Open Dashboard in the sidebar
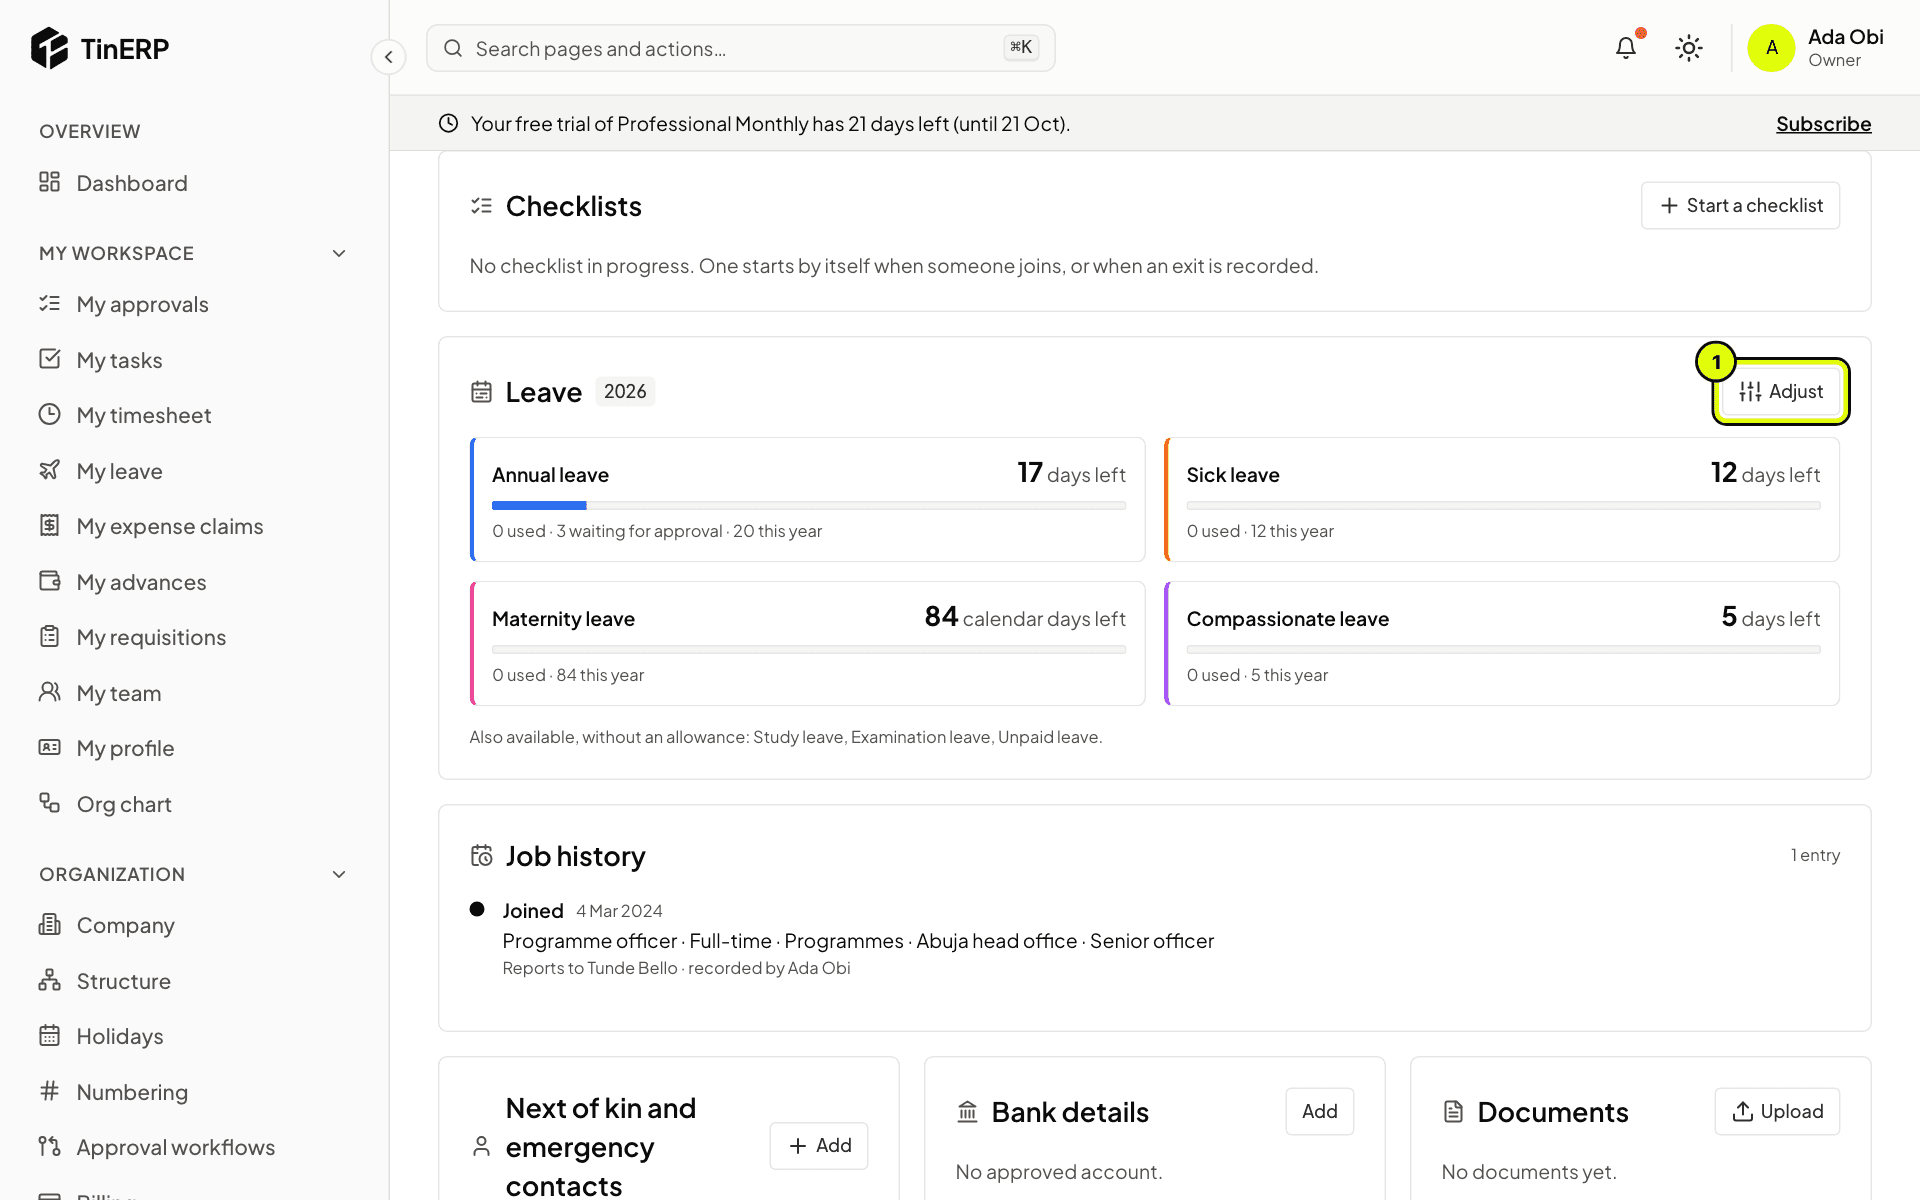This screenshot has width=1920, height=1200. (194, 183)
